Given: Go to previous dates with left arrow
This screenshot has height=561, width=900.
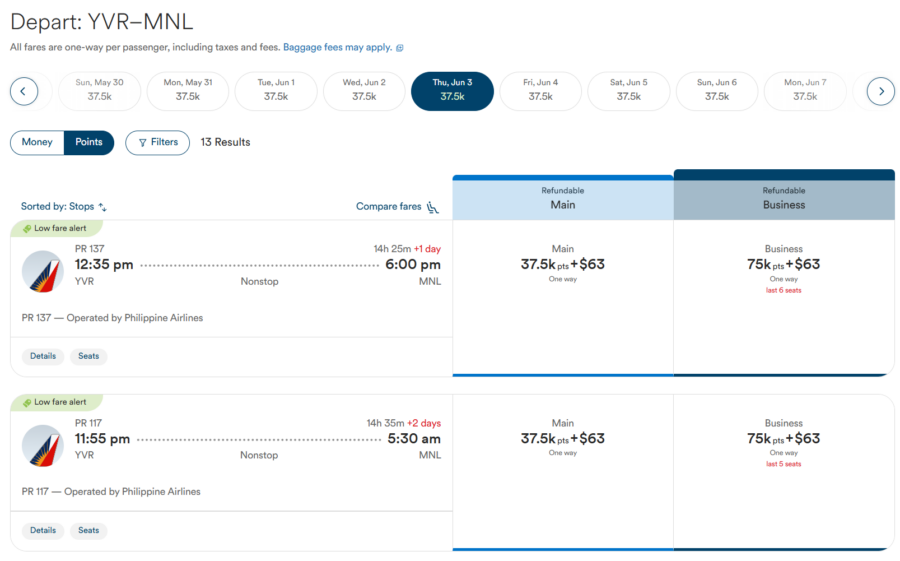Looking at the screenshot, I should 24,91.
